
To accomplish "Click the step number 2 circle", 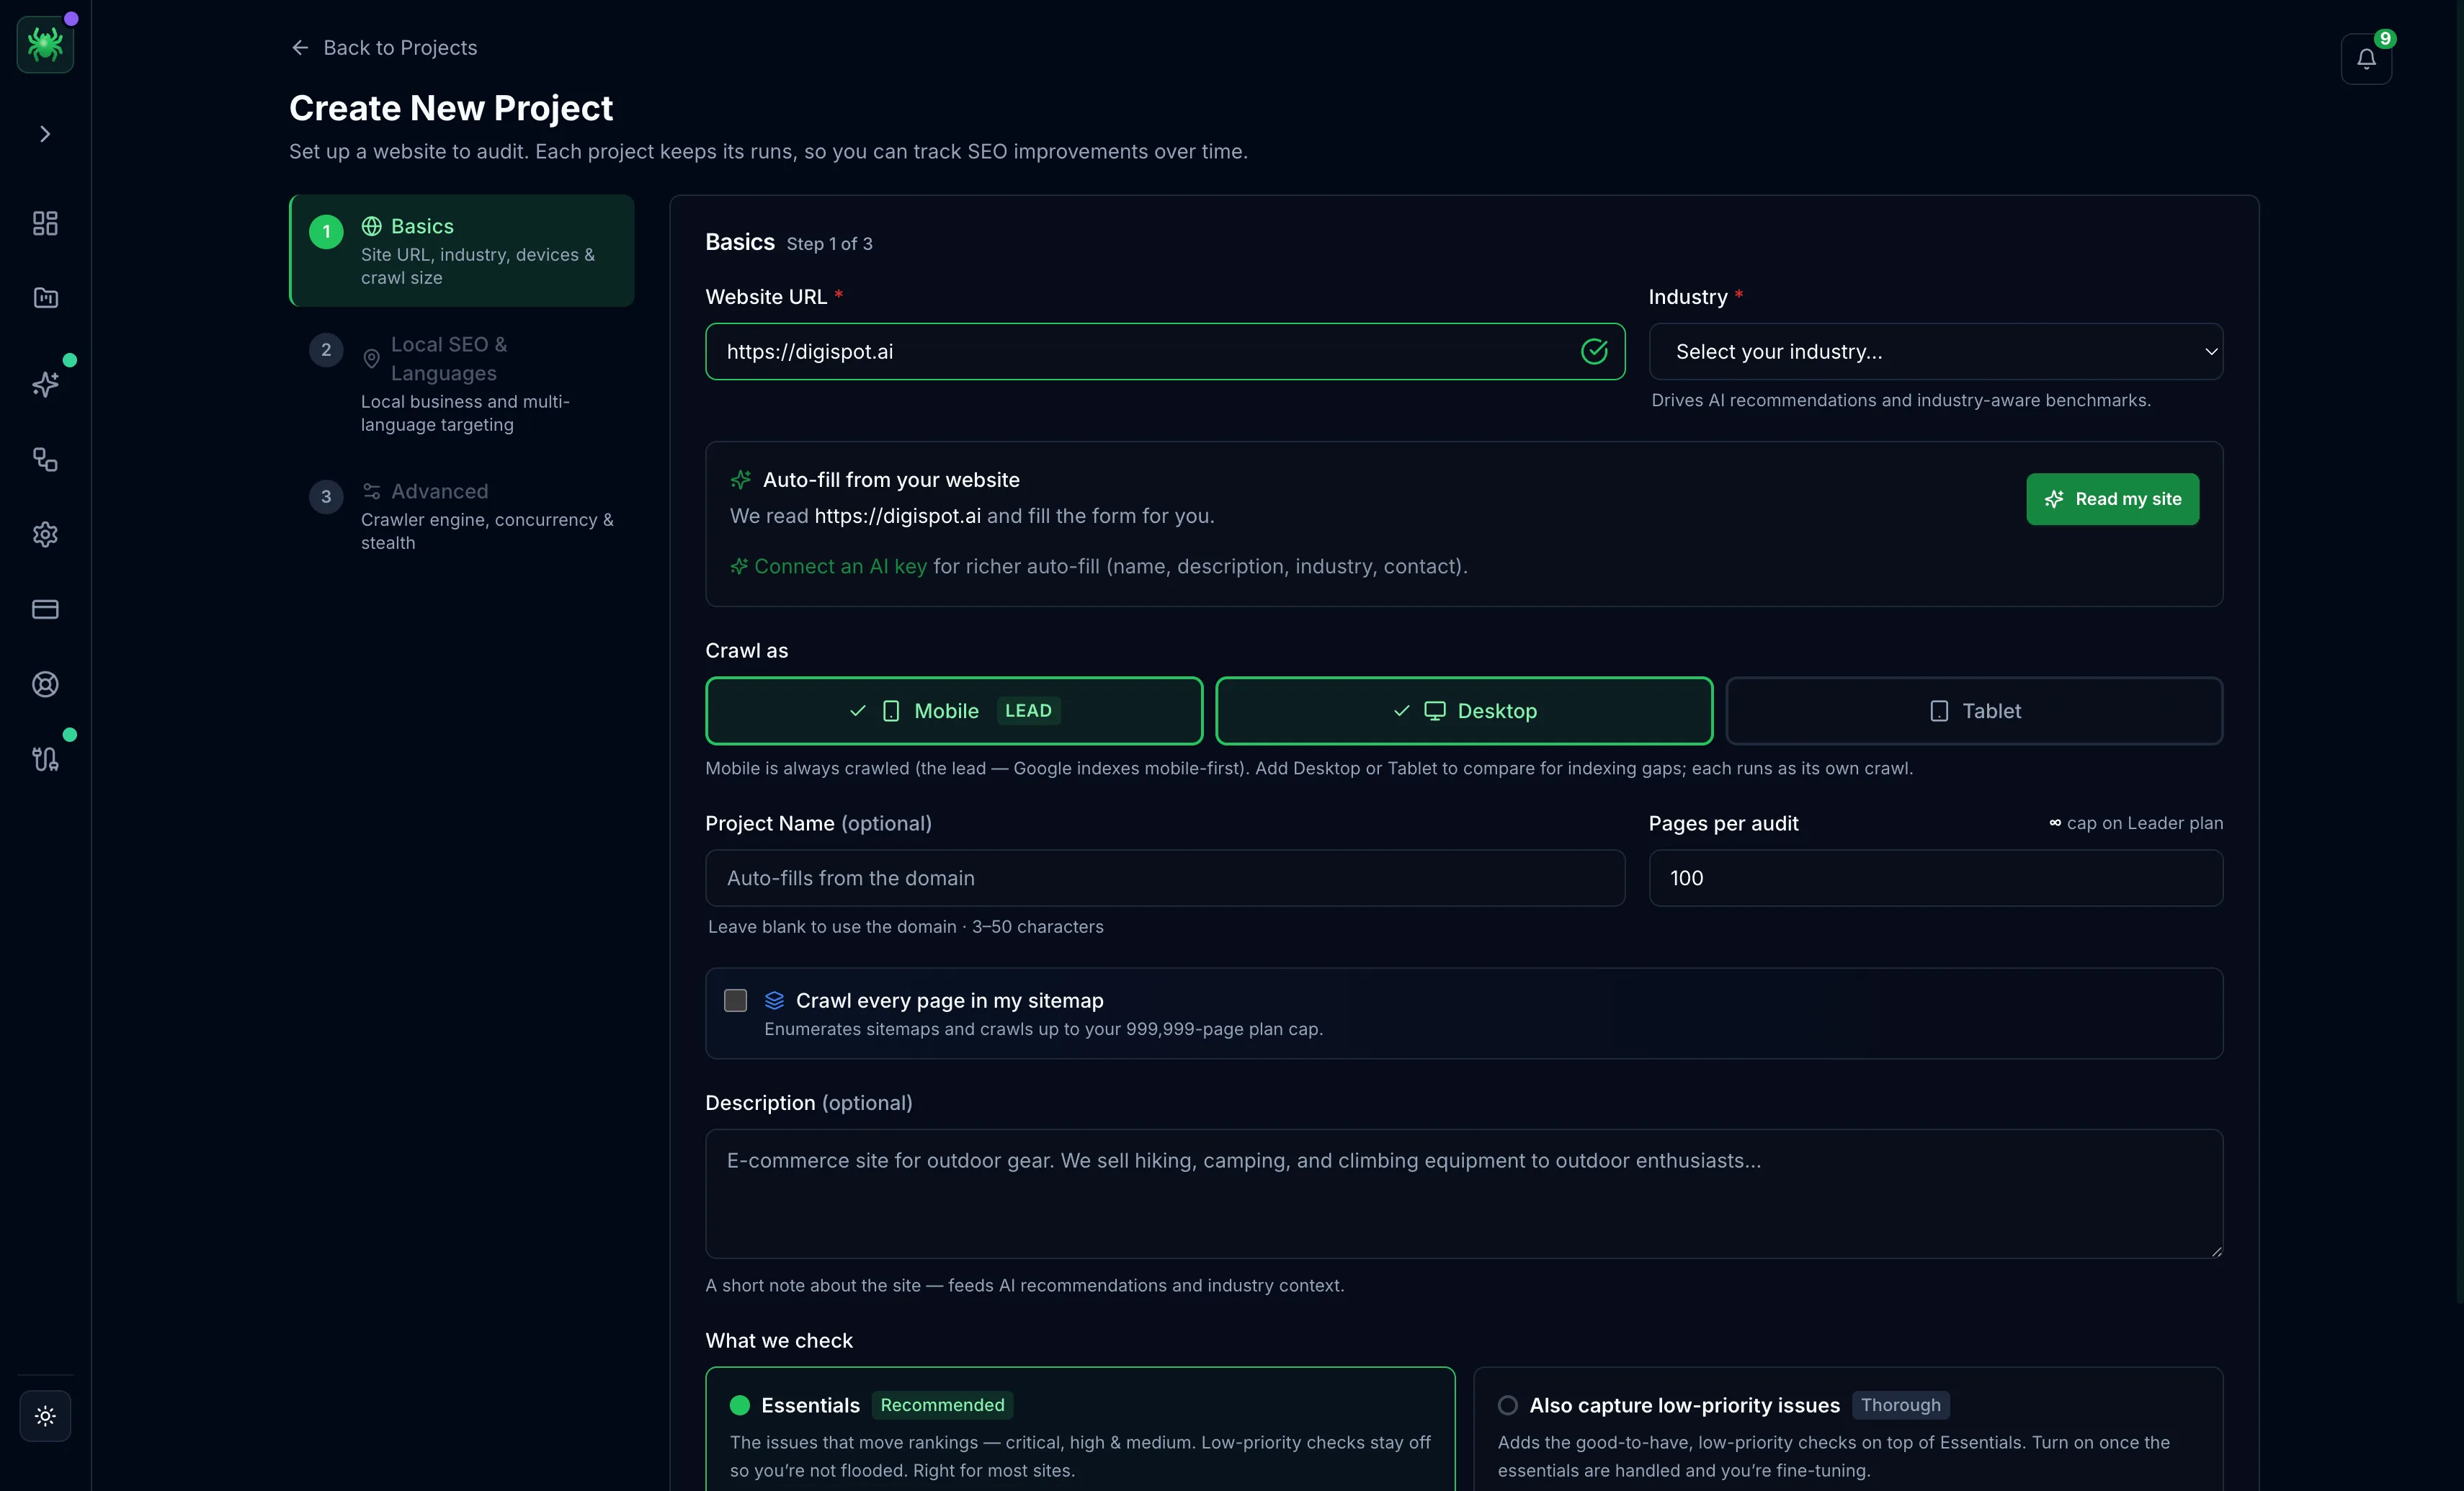I will 326,350.
